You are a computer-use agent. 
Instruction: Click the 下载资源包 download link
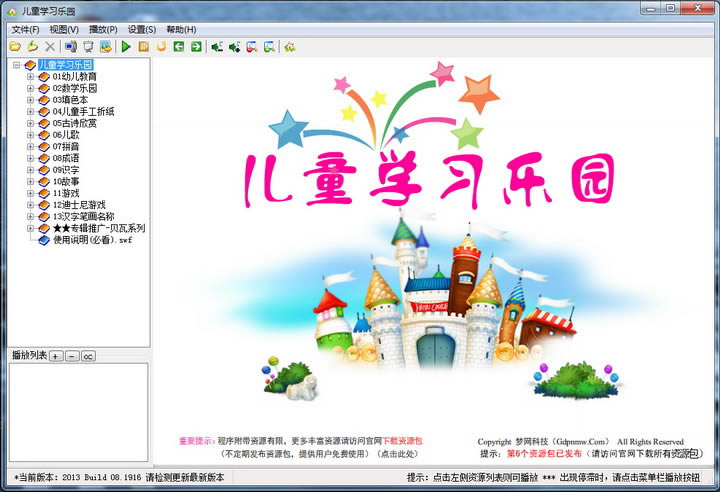[x=402, y=441]
